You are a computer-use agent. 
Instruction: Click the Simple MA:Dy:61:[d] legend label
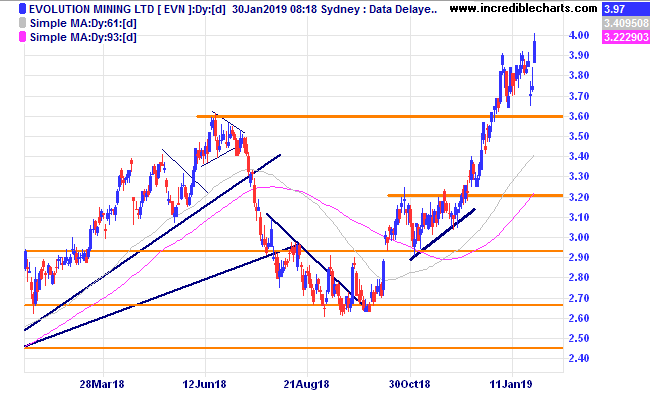pos(83,23)
